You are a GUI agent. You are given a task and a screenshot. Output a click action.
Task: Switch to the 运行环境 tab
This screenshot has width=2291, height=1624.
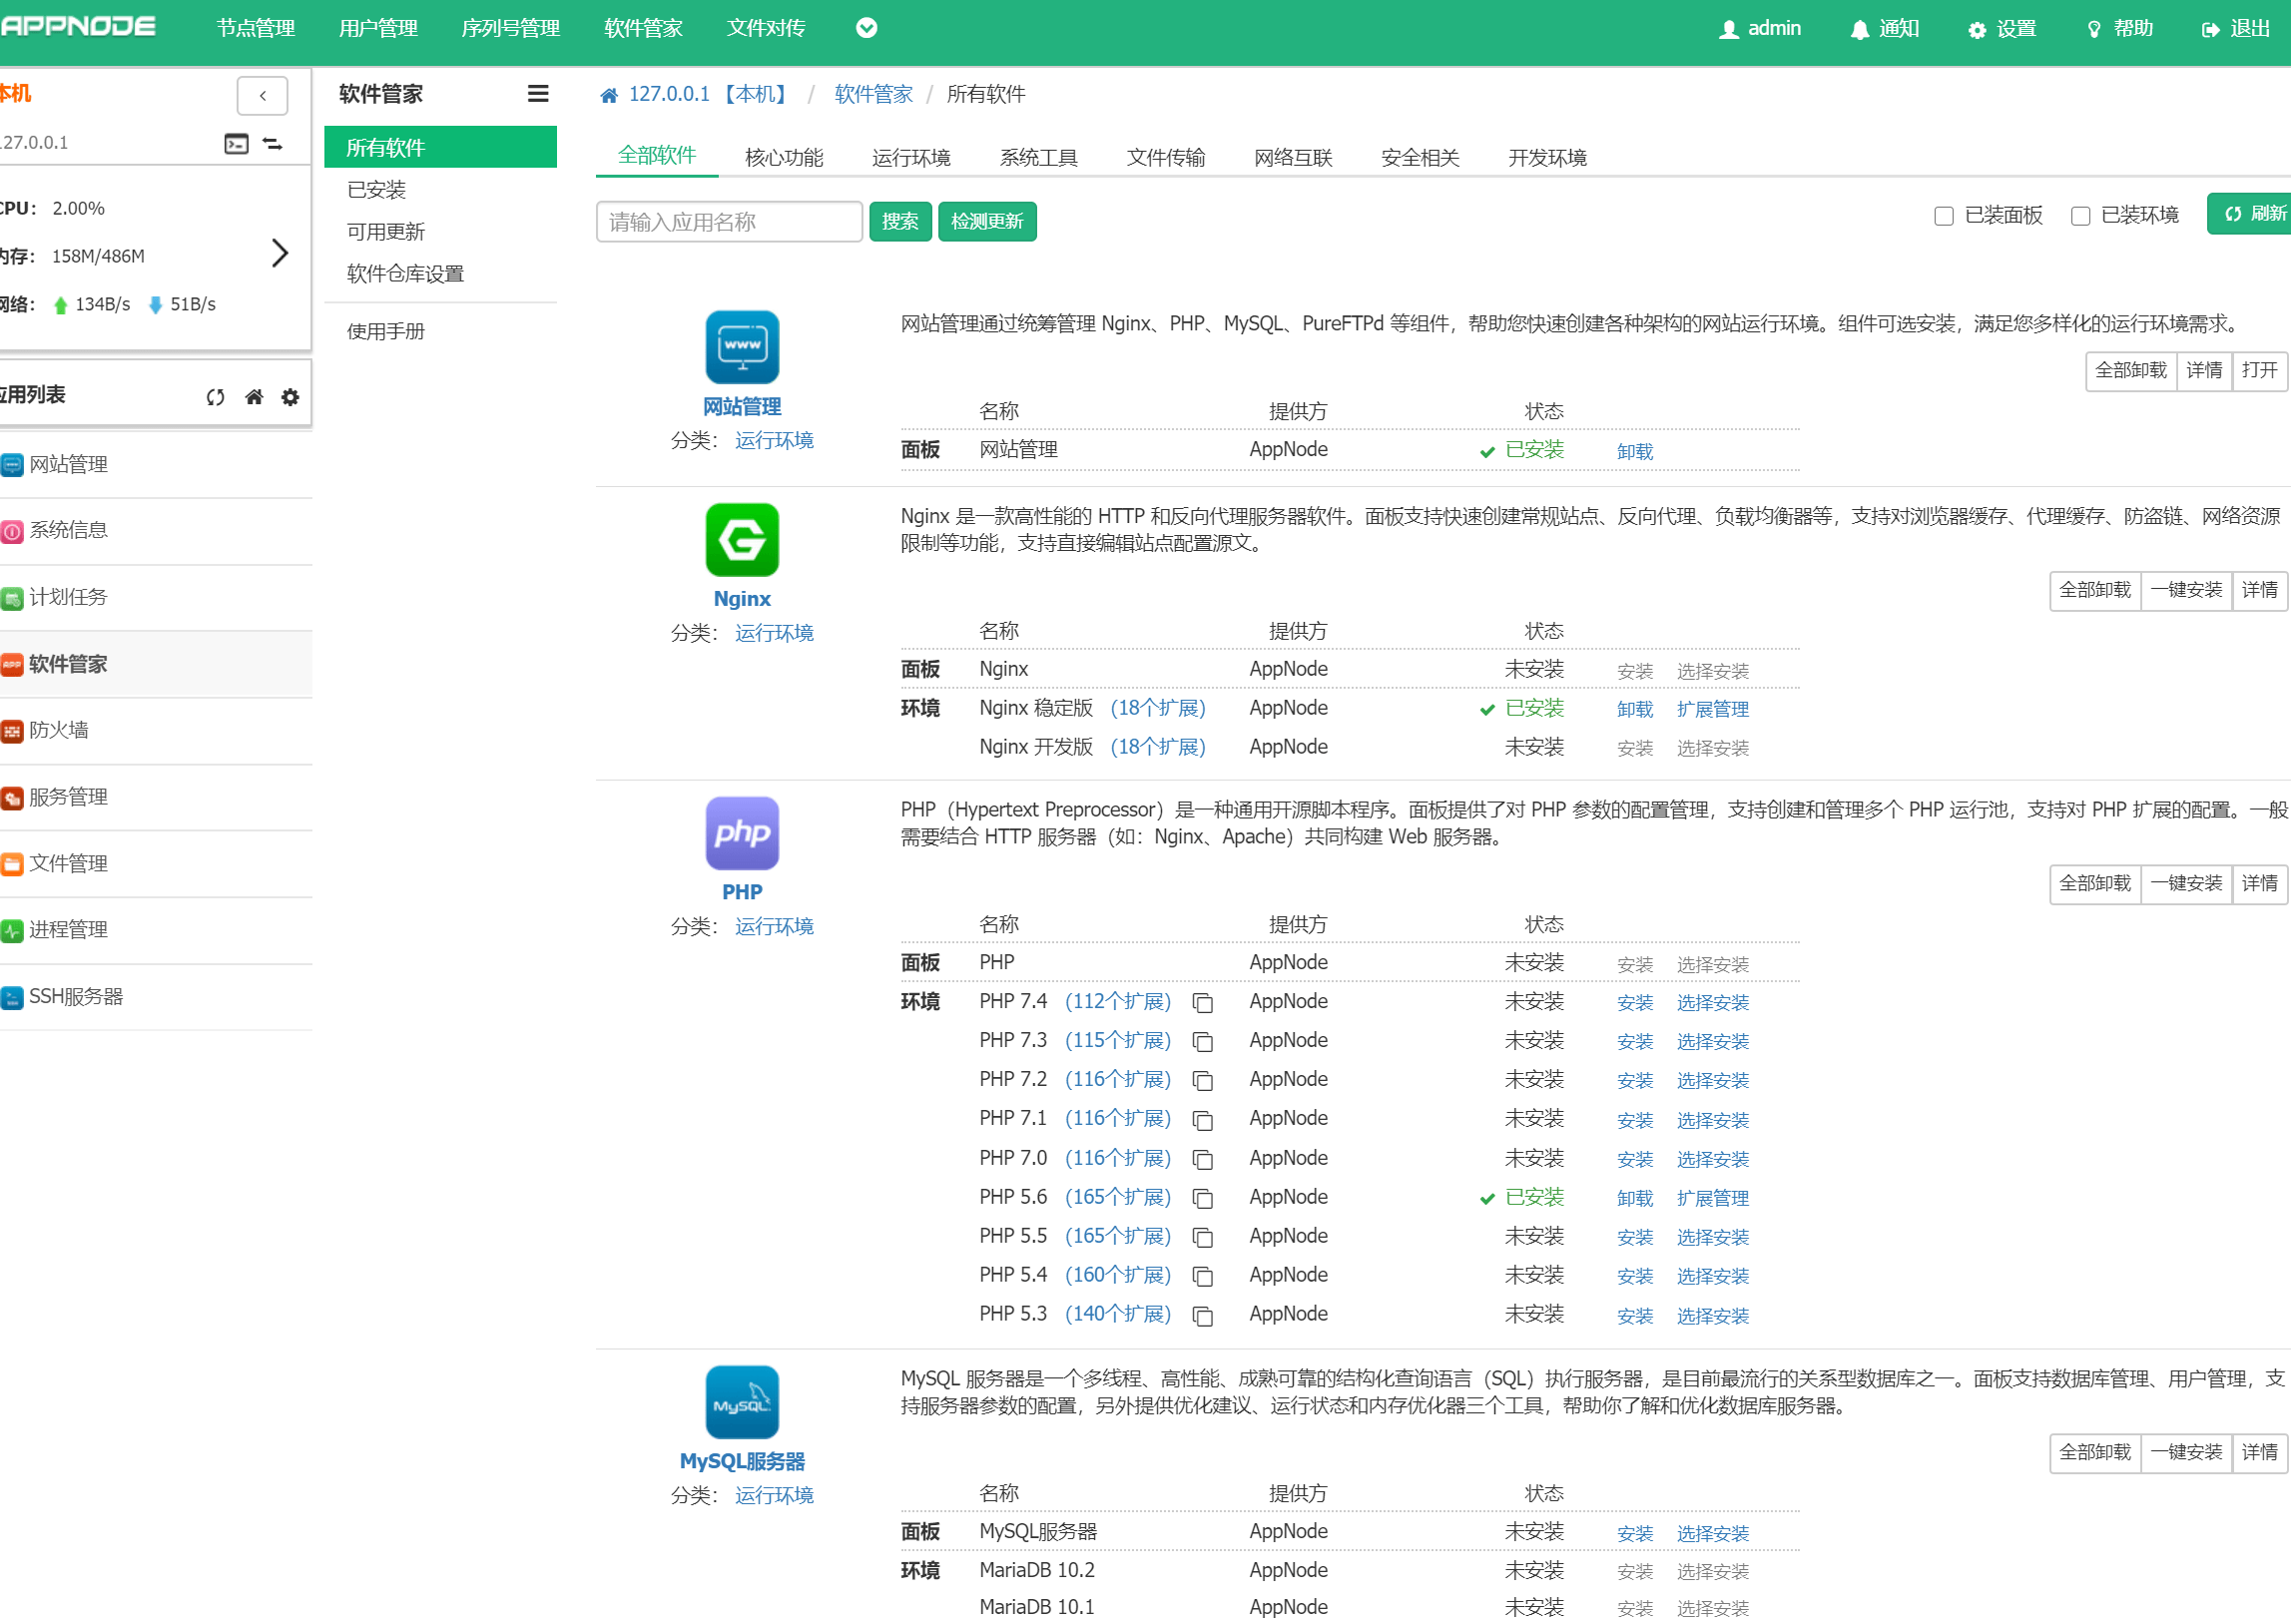tap(911, 157)
